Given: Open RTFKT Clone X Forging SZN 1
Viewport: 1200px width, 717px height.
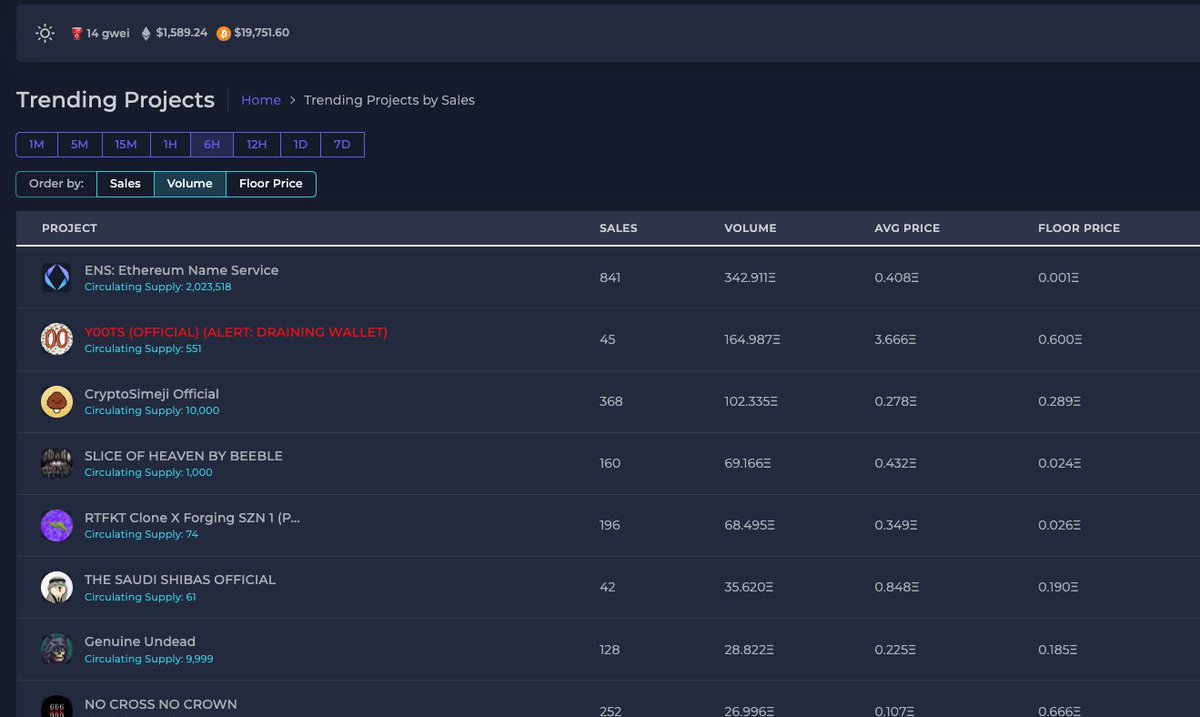Looking at the screenshot, I should click(x=192, y=518).
